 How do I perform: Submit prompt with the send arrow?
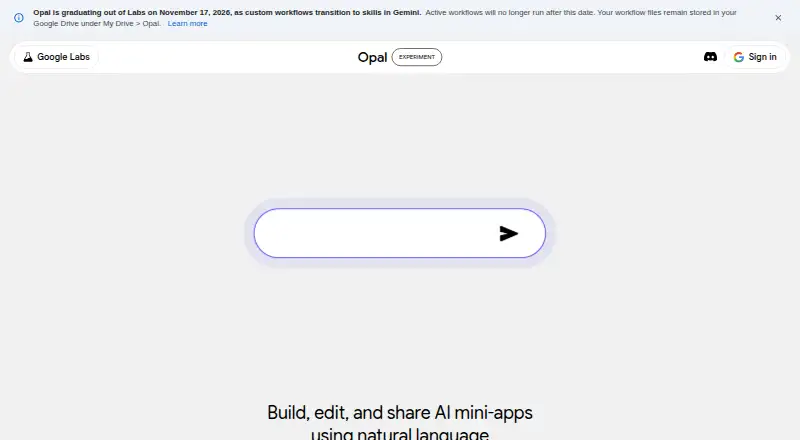pos(509,233)
